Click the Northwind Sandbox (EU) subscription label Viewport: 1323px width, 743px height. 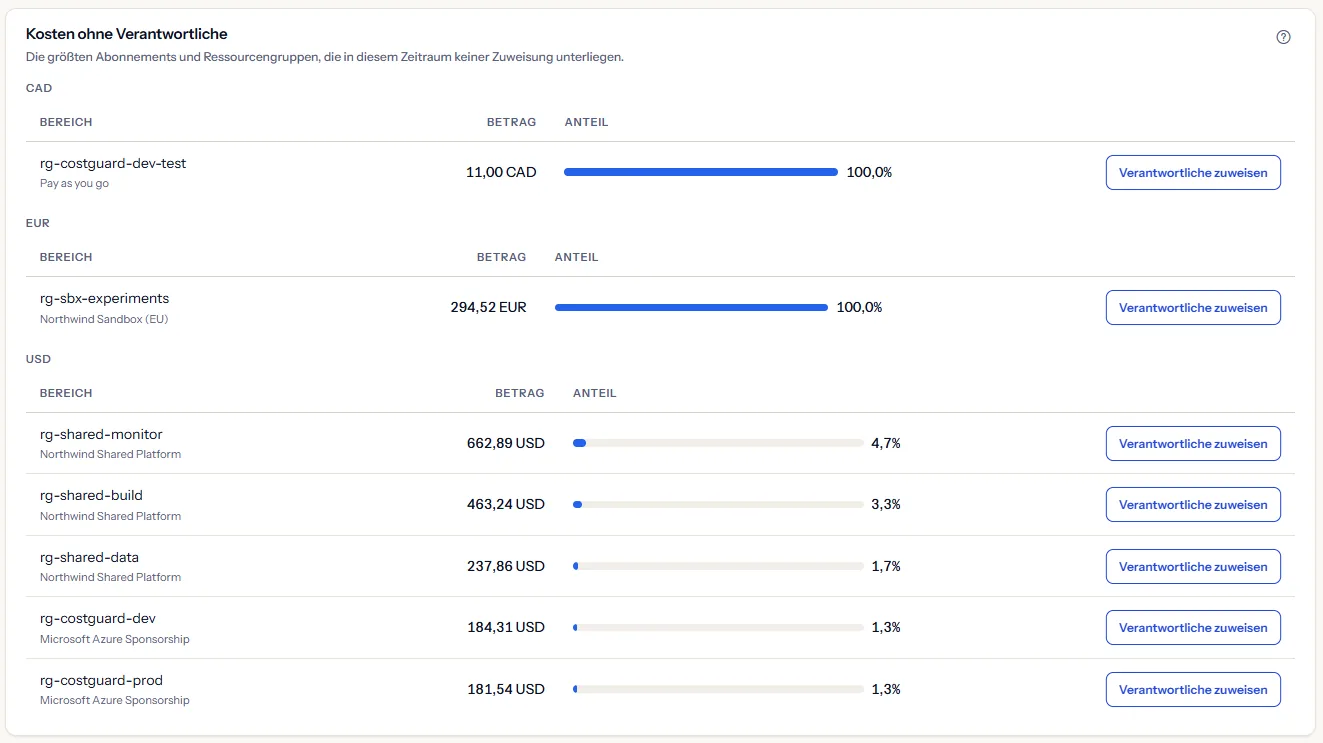104,319
